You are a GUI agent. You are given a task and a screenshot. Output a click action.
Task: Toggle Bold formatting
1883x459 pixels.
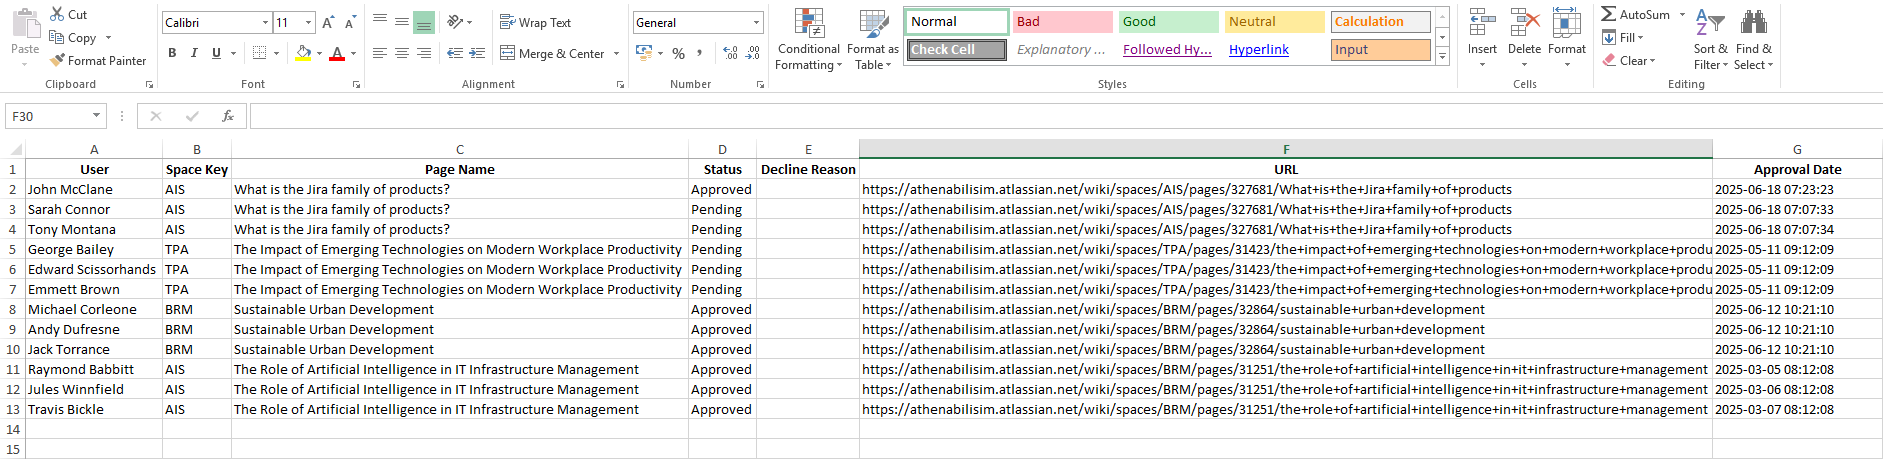tap(172, 53)
